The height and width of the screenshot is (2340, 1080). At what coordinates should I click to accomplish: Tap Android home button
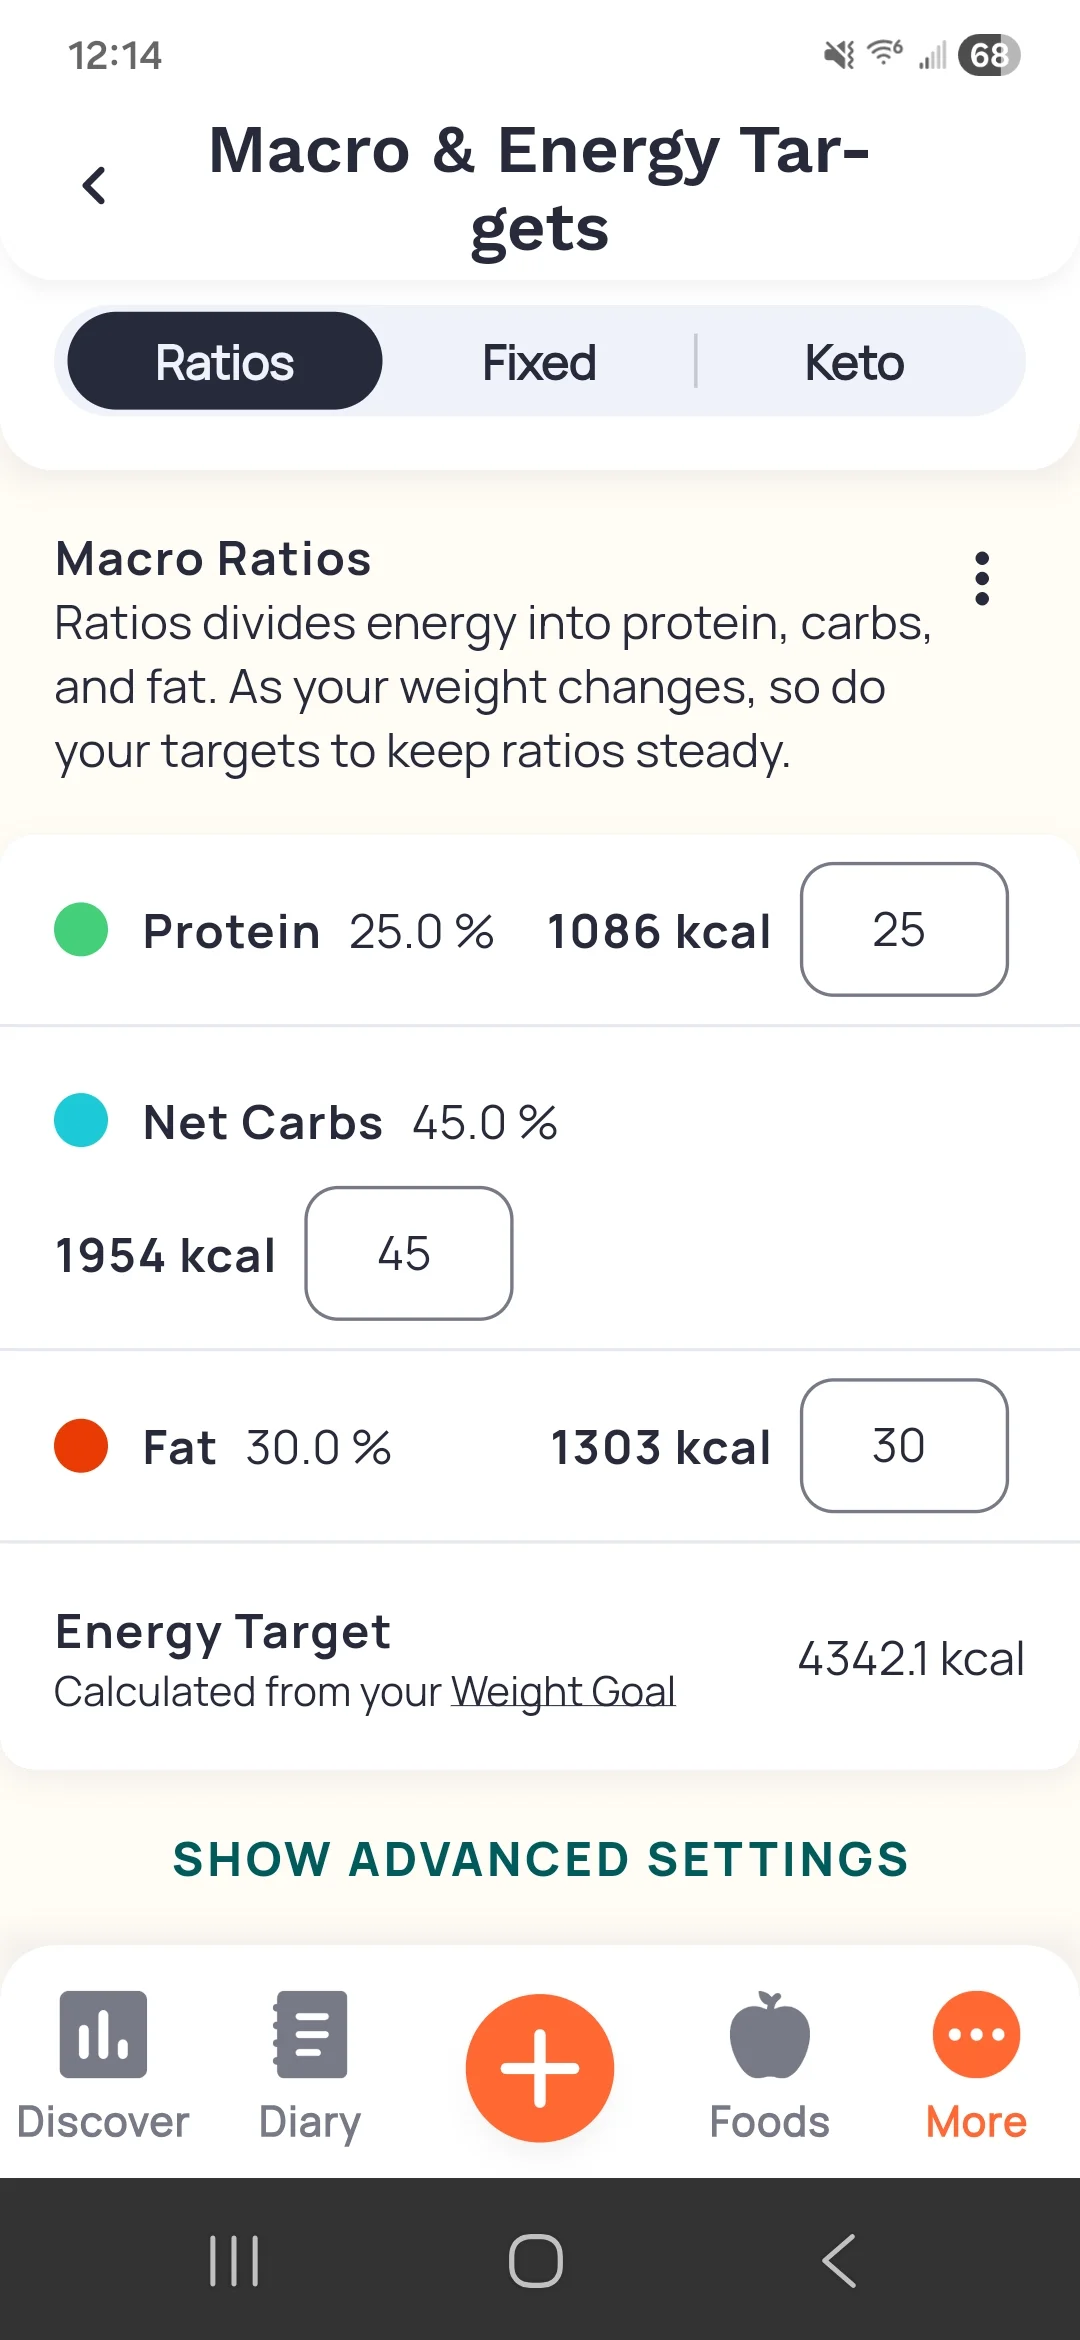(x=536, y=2260)
